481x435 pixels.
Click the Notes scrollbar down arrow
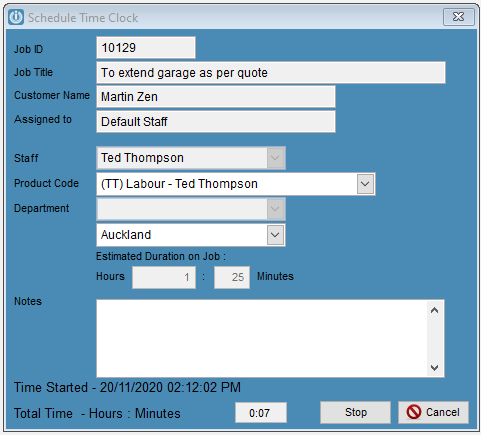pos(434,367)
